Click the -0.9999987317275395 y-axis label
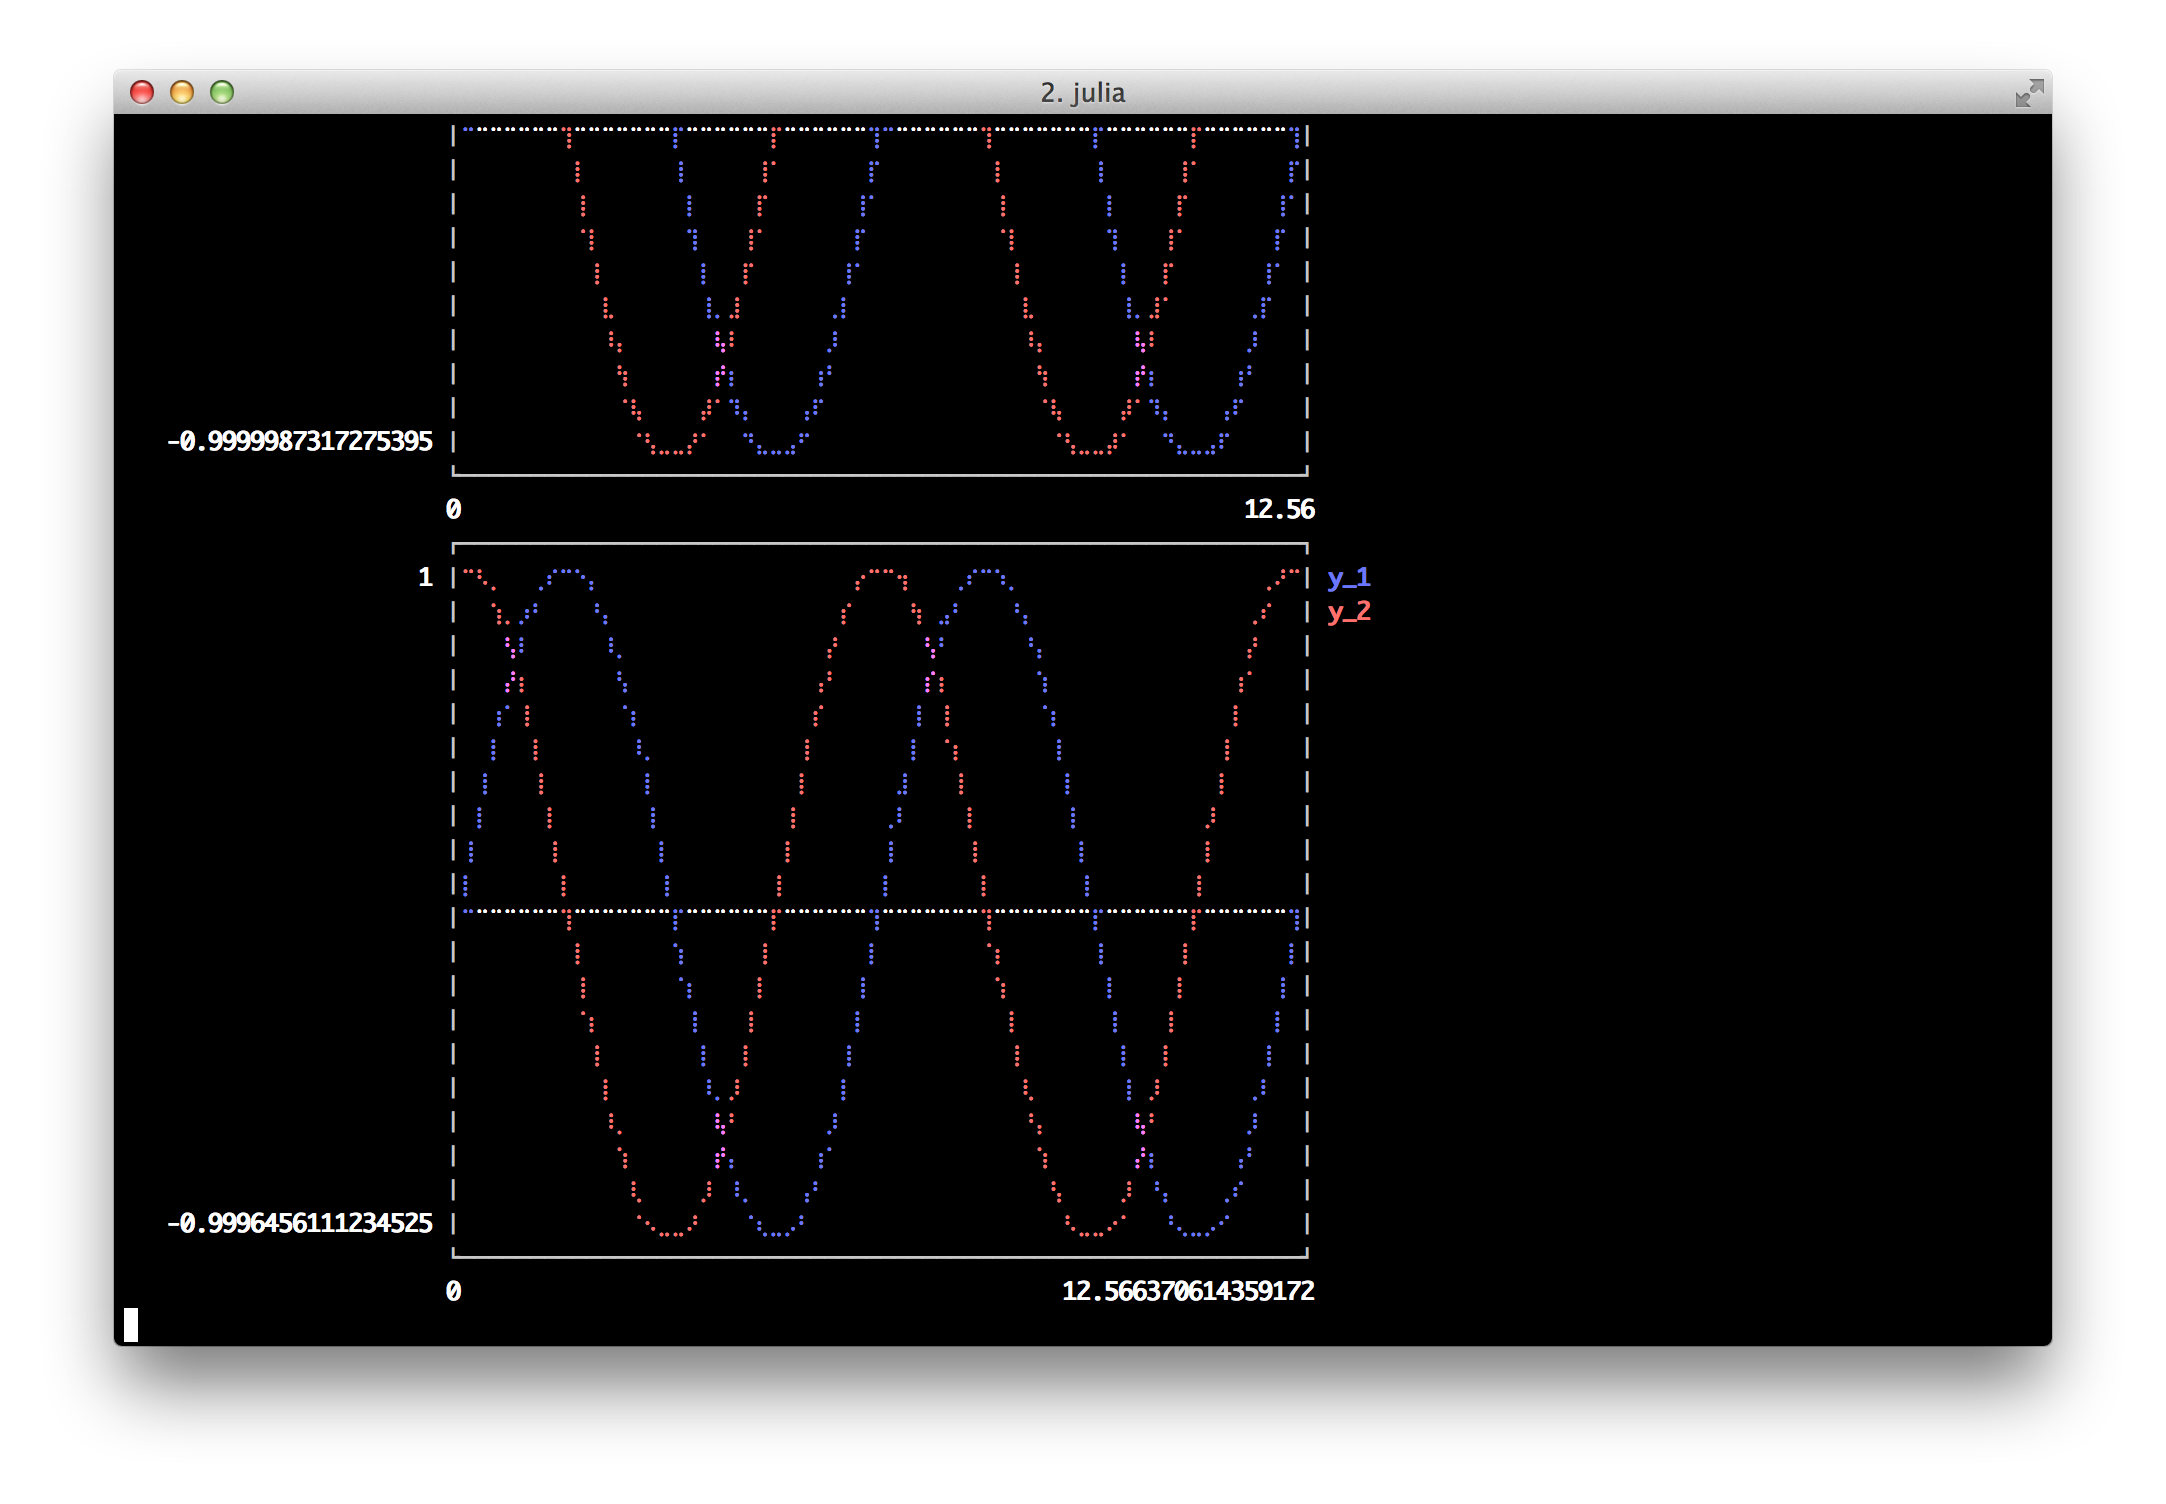This screenshot has width=2166, height=1504. [299, 441]
